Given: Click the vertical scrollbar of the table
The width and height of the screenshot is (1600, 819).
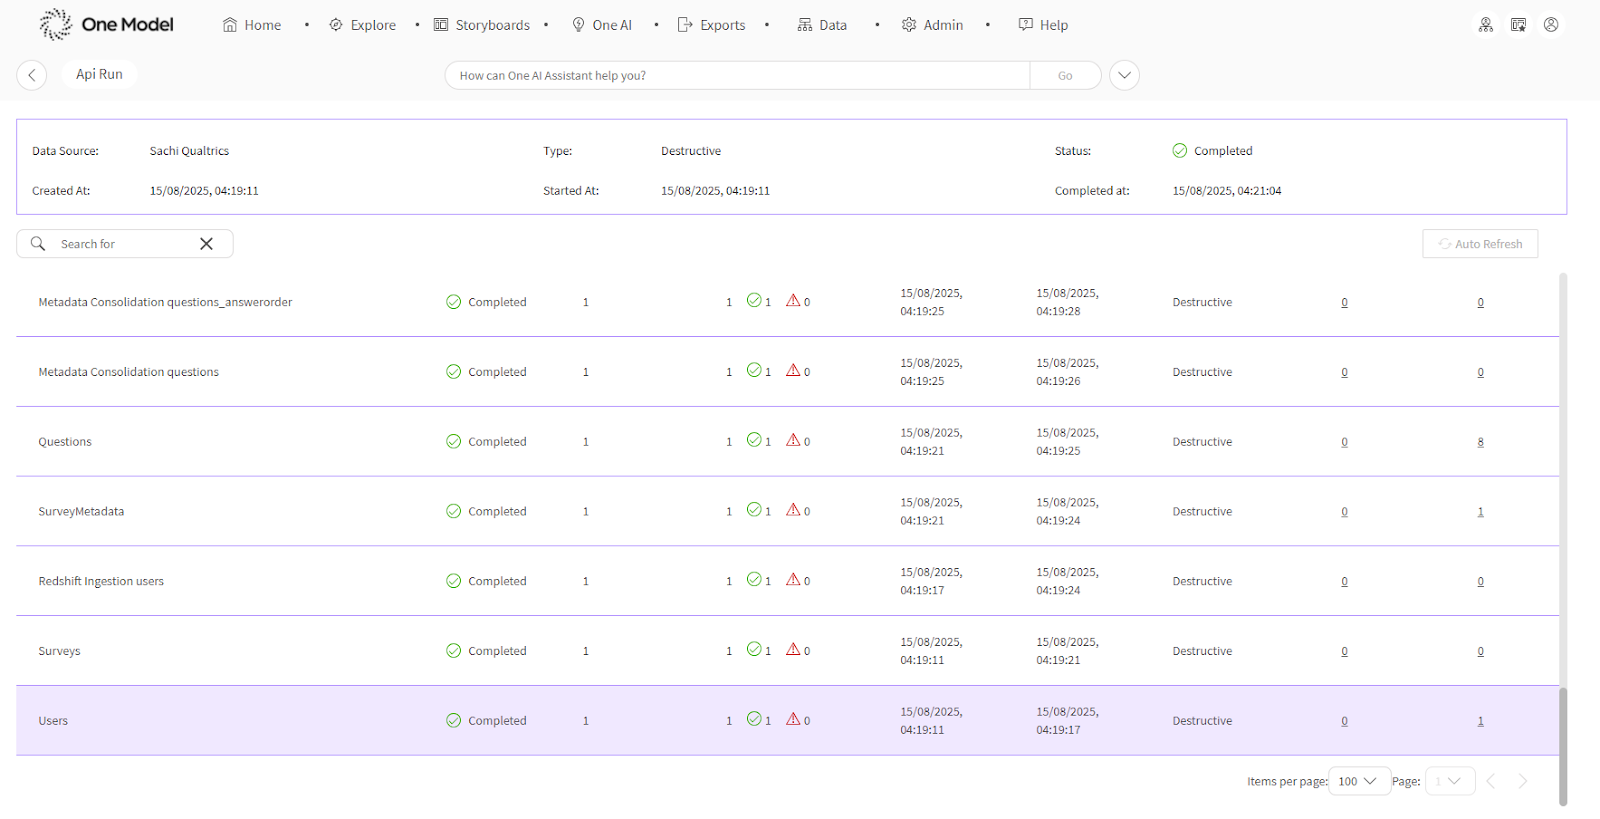Looking at the screenshot, I should pyautogui.click(x=1563, y=745).
